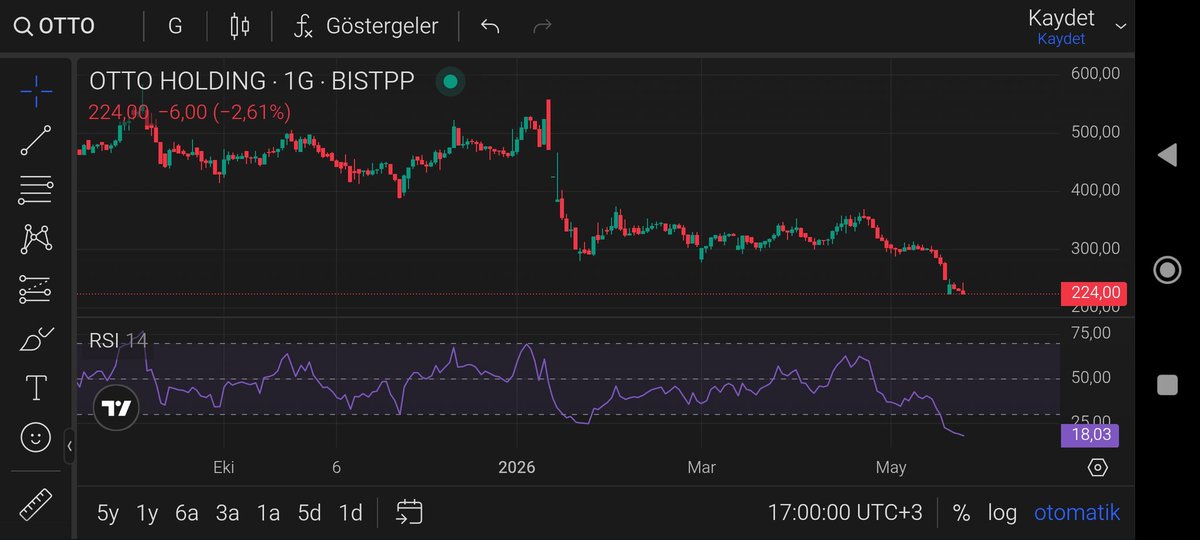1200x540 pixels.
Task: Select the XABCD pattern tool
Action: click(x=36, y=238)
